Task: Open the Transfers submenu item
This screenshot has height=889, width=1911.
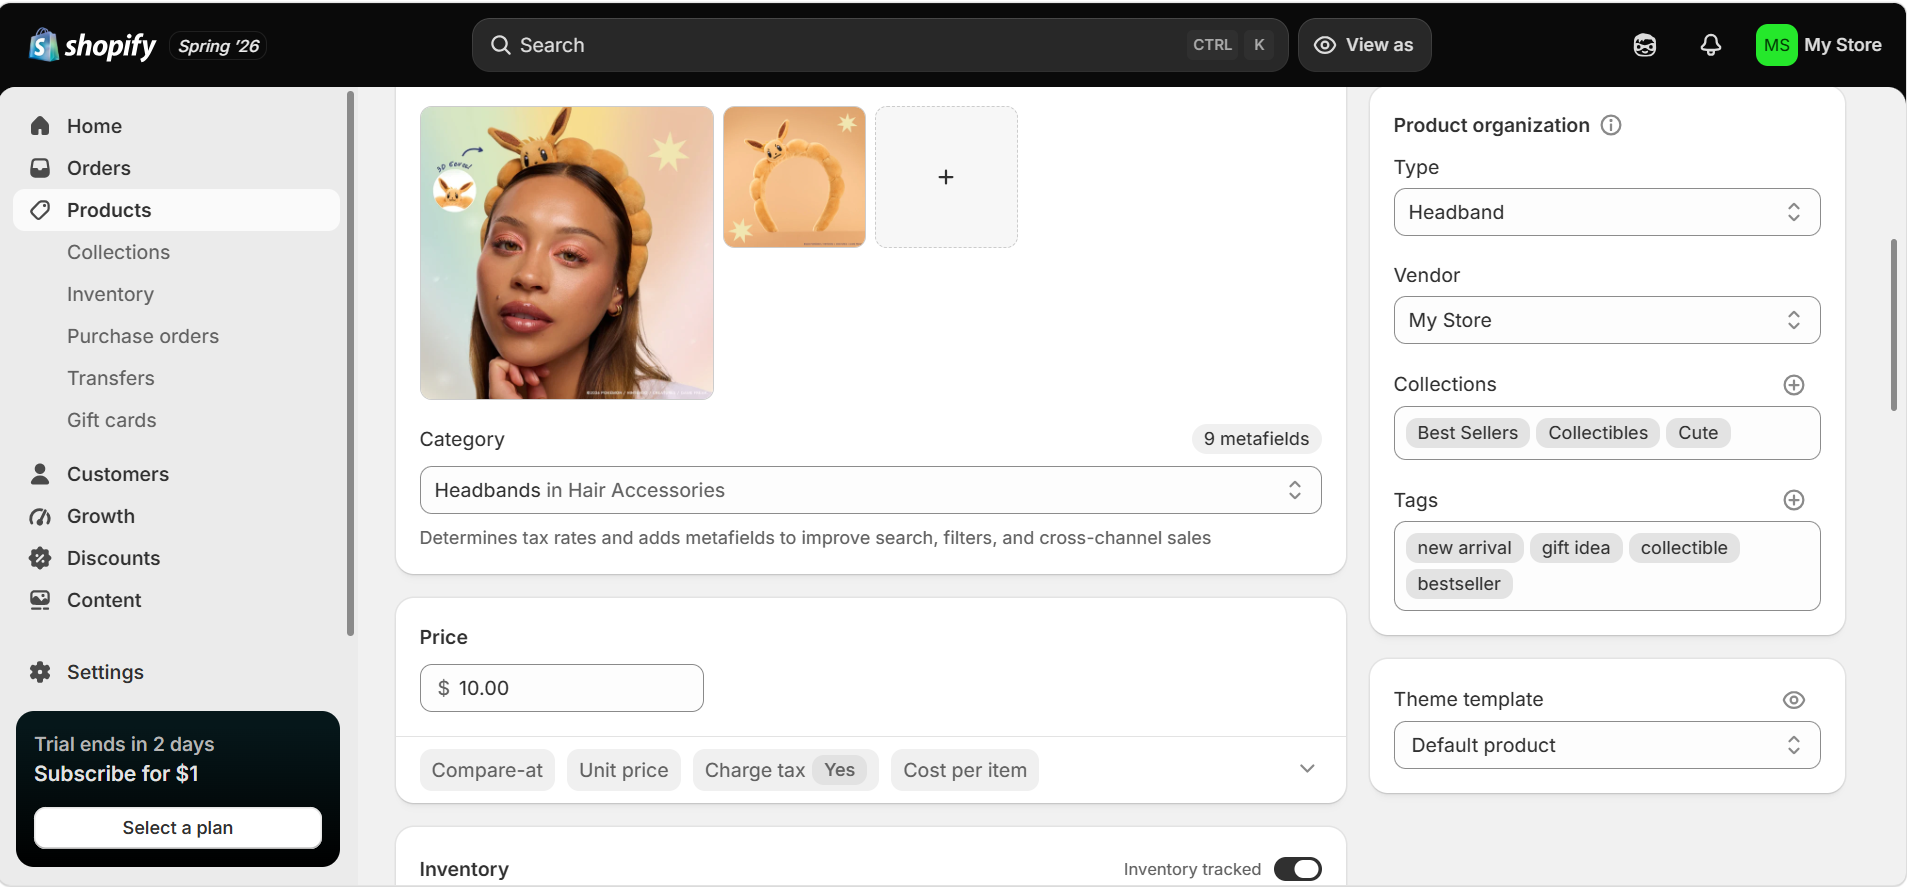Action: [111, 378]
